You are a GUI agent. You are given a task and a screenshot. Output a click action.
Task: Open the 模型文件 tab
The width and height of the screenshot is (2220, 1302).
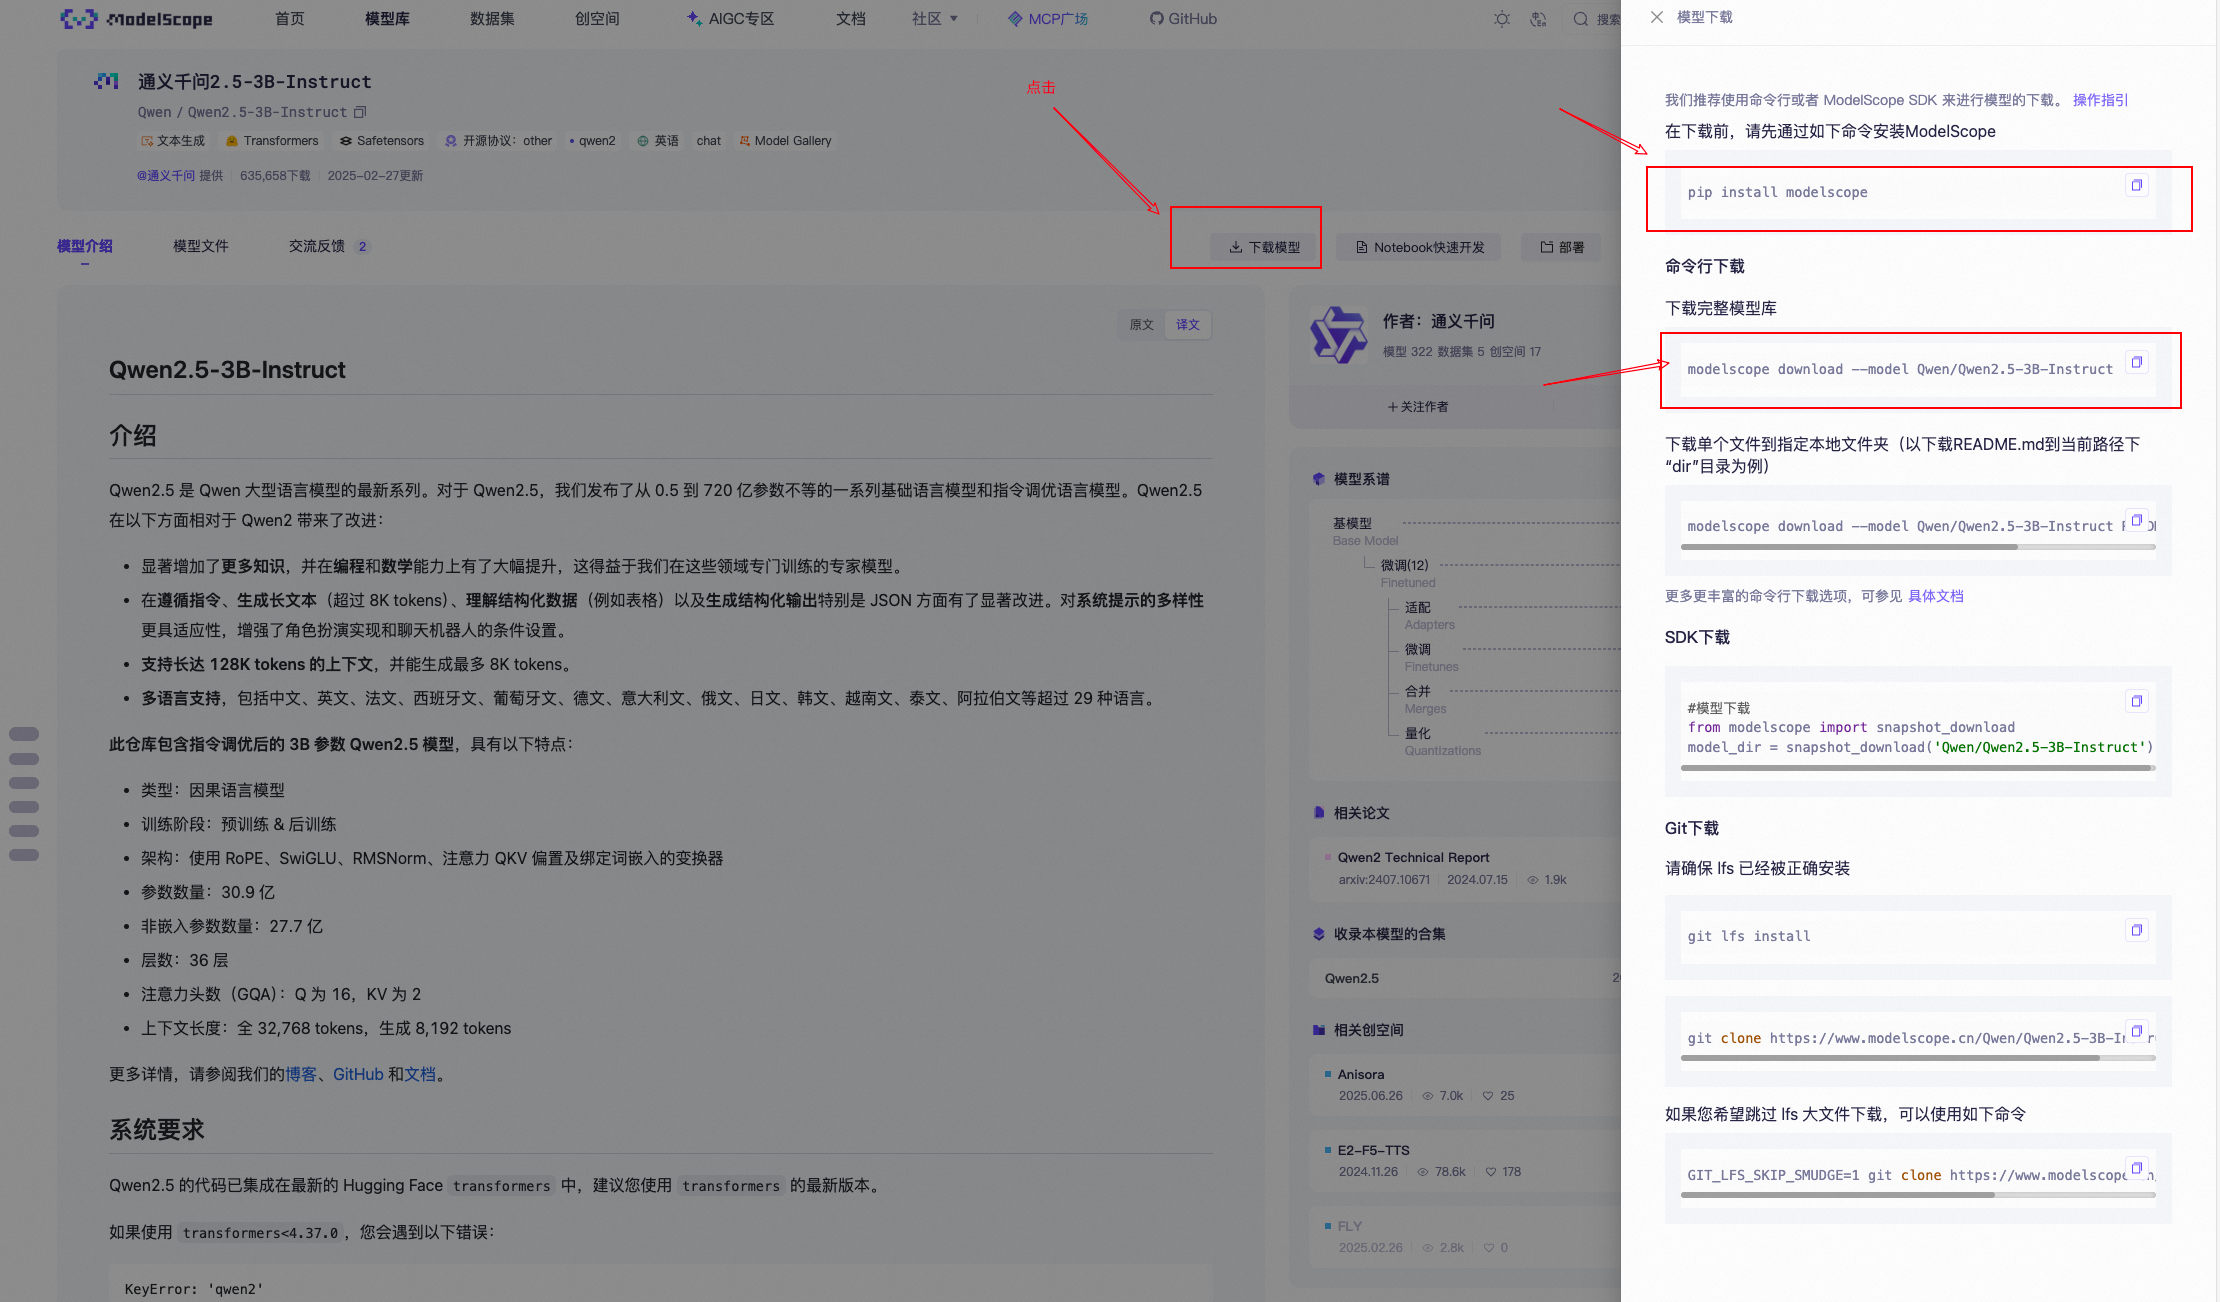(200, 246)
